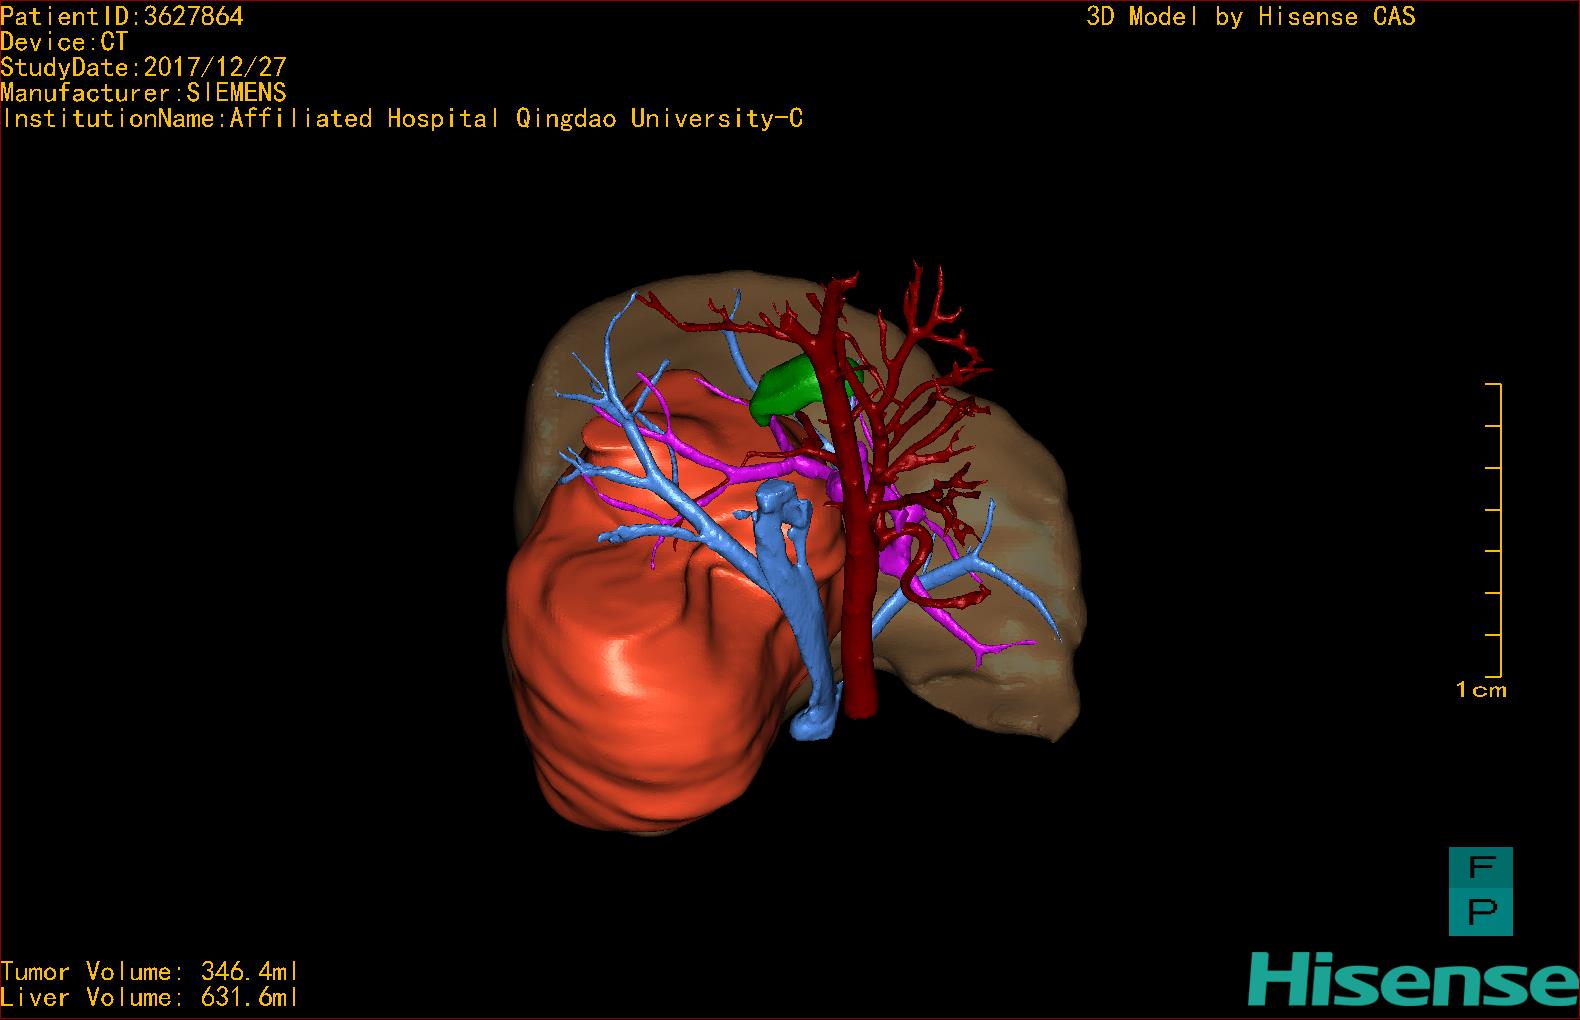
Task: Click the vertical scale ruler
Action: pyautogui.click(x=1494, y=530)
